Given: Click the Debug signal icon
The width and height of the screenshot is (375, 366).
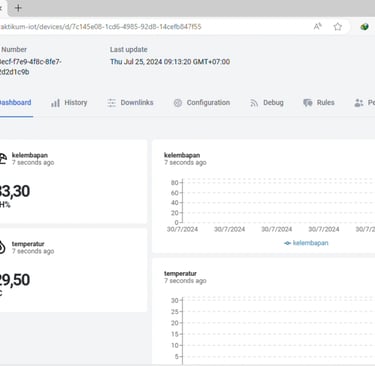Looking at the screenshot, I should [x=254, y=103].
